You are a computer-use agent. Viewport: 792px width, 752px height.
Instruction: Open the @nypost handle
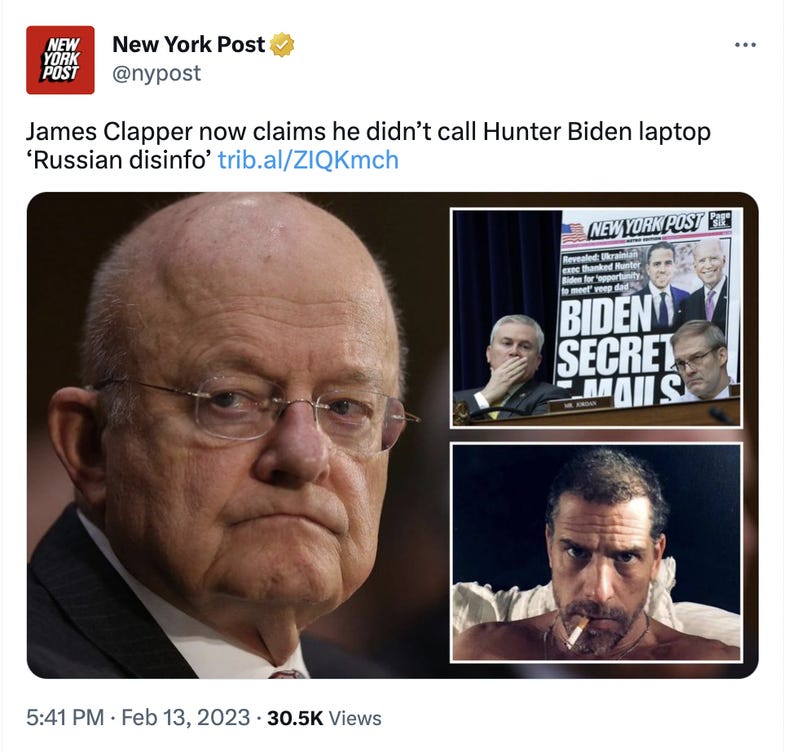[157, 73]
